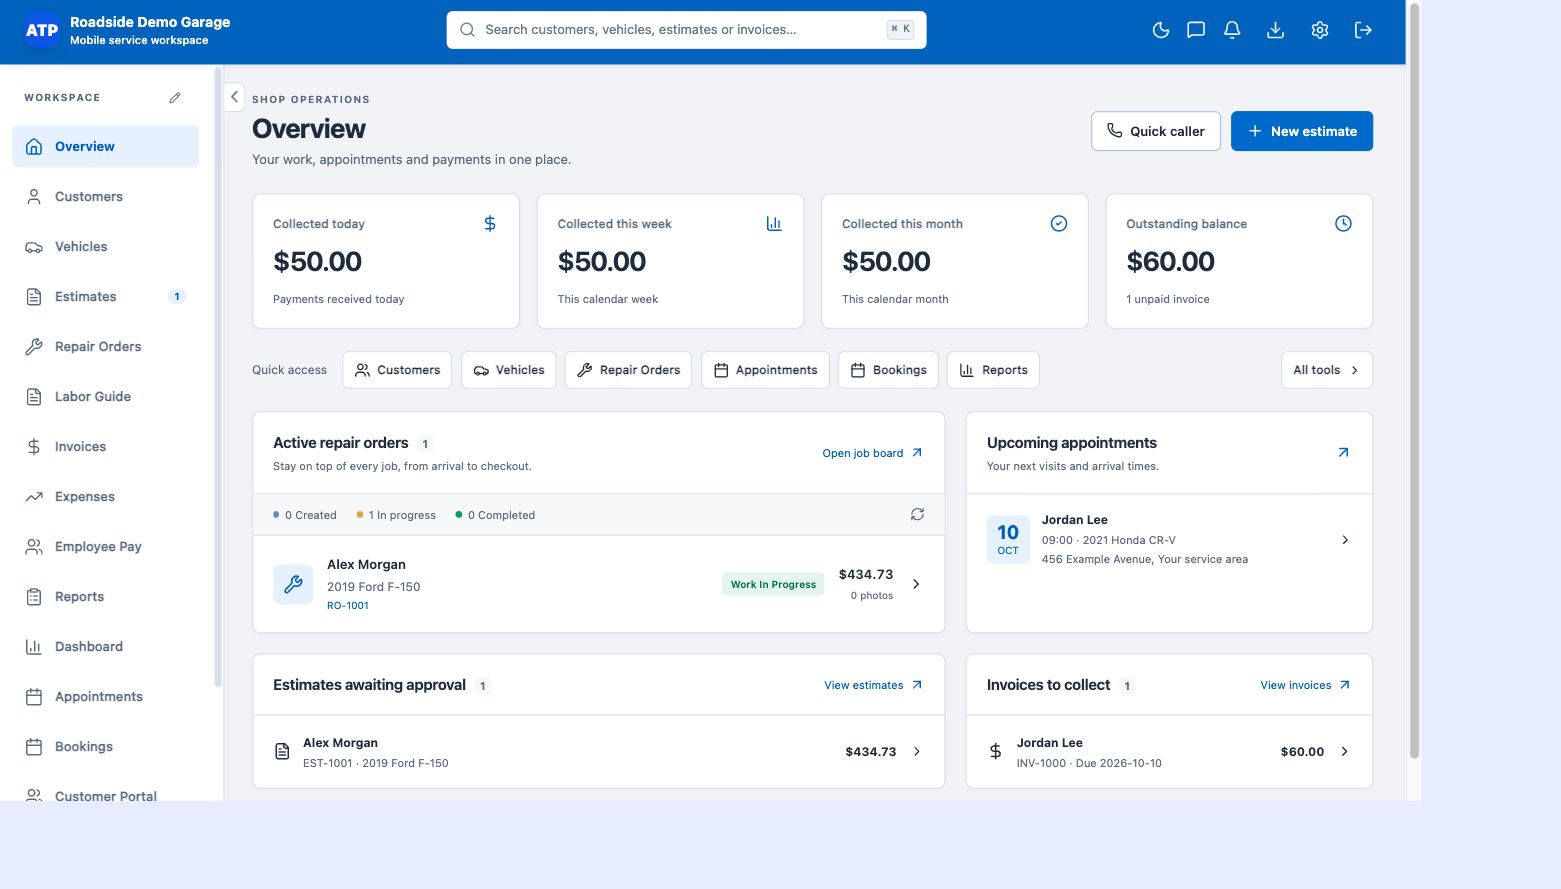Click clock icon on Outstanding balance card
Screen dimensions: 1561x889
pos(1343,224)
